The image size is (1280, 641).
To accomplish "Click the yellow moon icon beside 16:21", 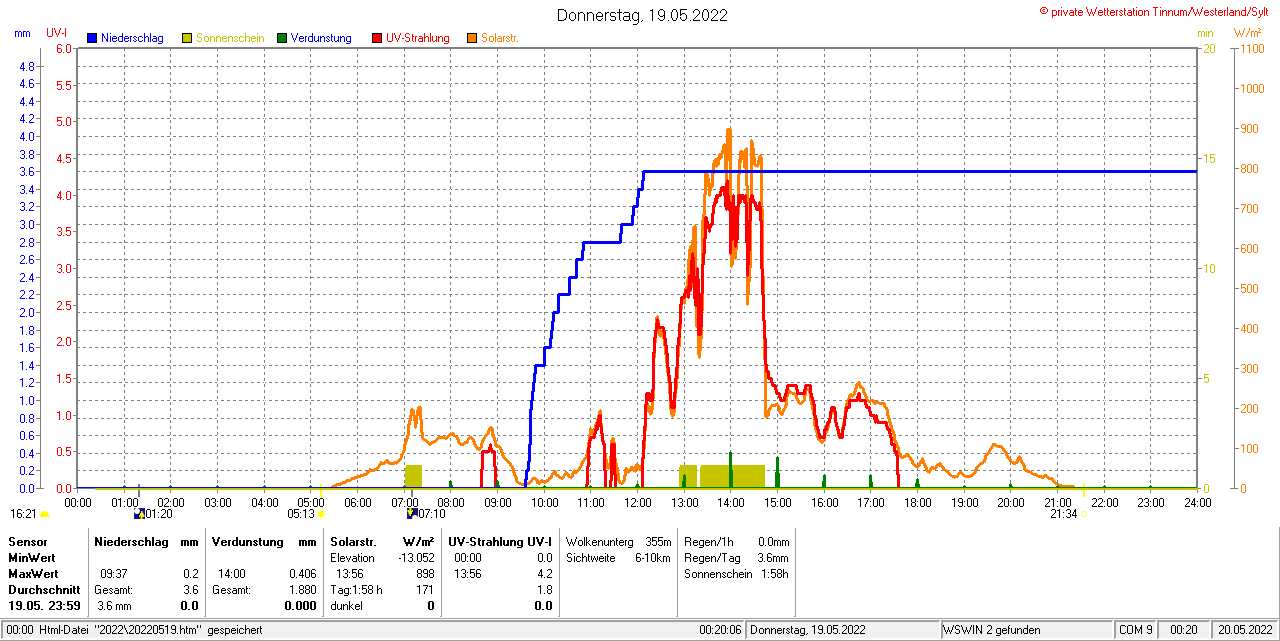I will (44, 514).
